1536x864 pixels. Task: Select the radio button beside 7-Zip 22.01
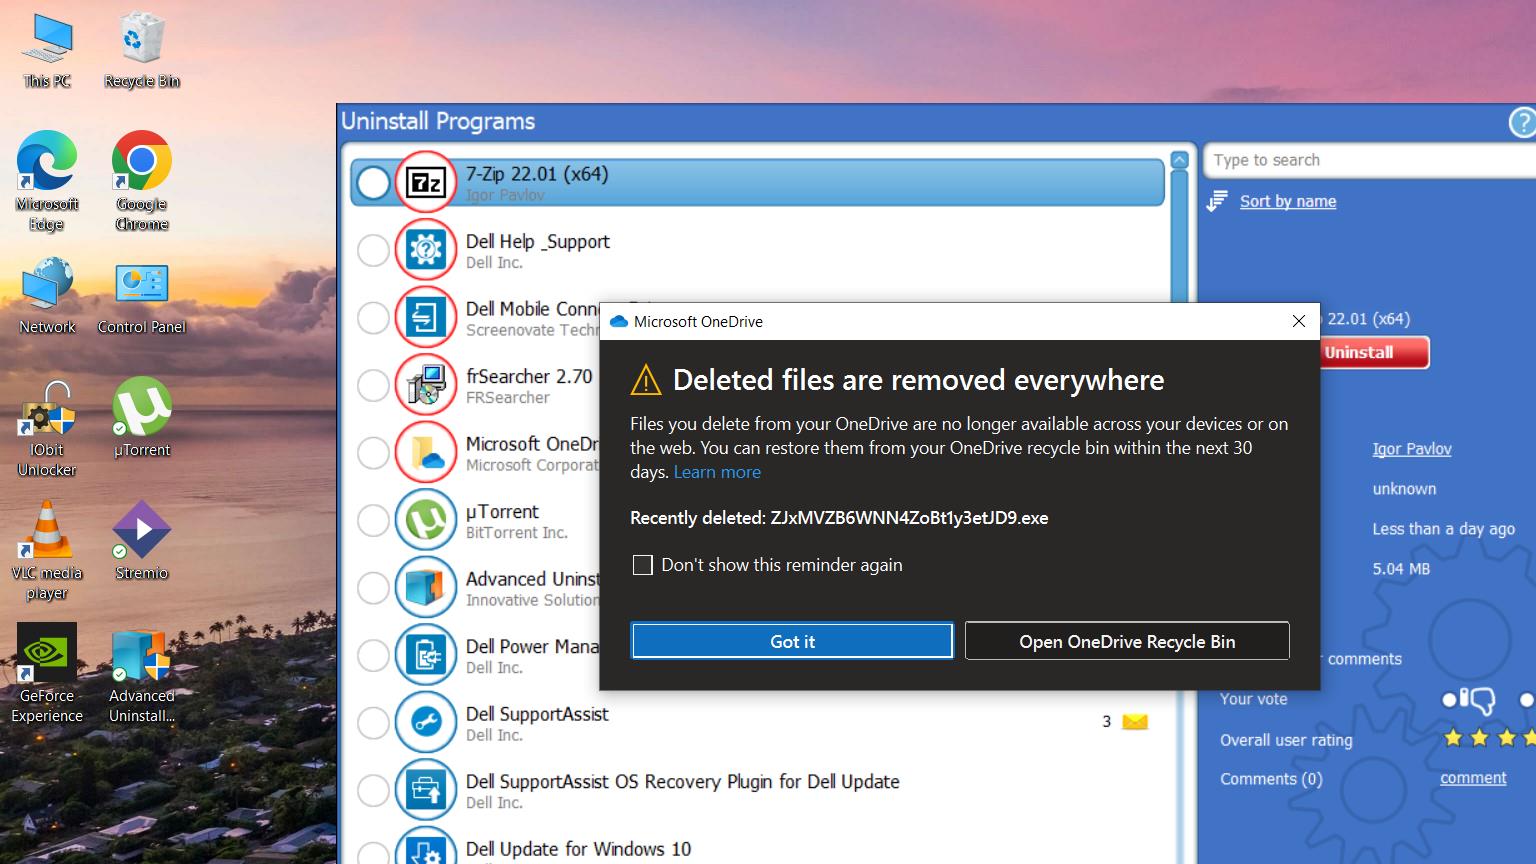click(x=373, y=183)
